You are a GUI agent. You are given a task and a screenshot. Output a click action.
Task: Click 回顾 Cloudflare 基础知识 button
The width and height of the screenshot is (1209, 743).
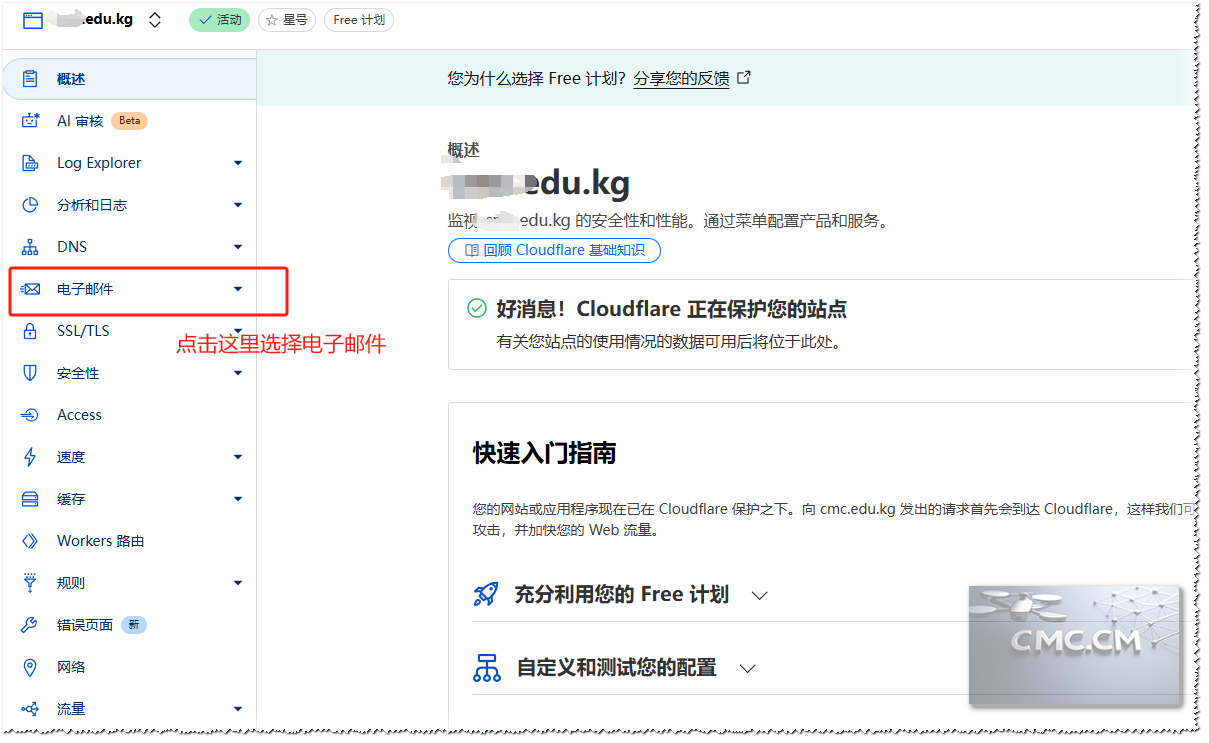coord(554,250)
